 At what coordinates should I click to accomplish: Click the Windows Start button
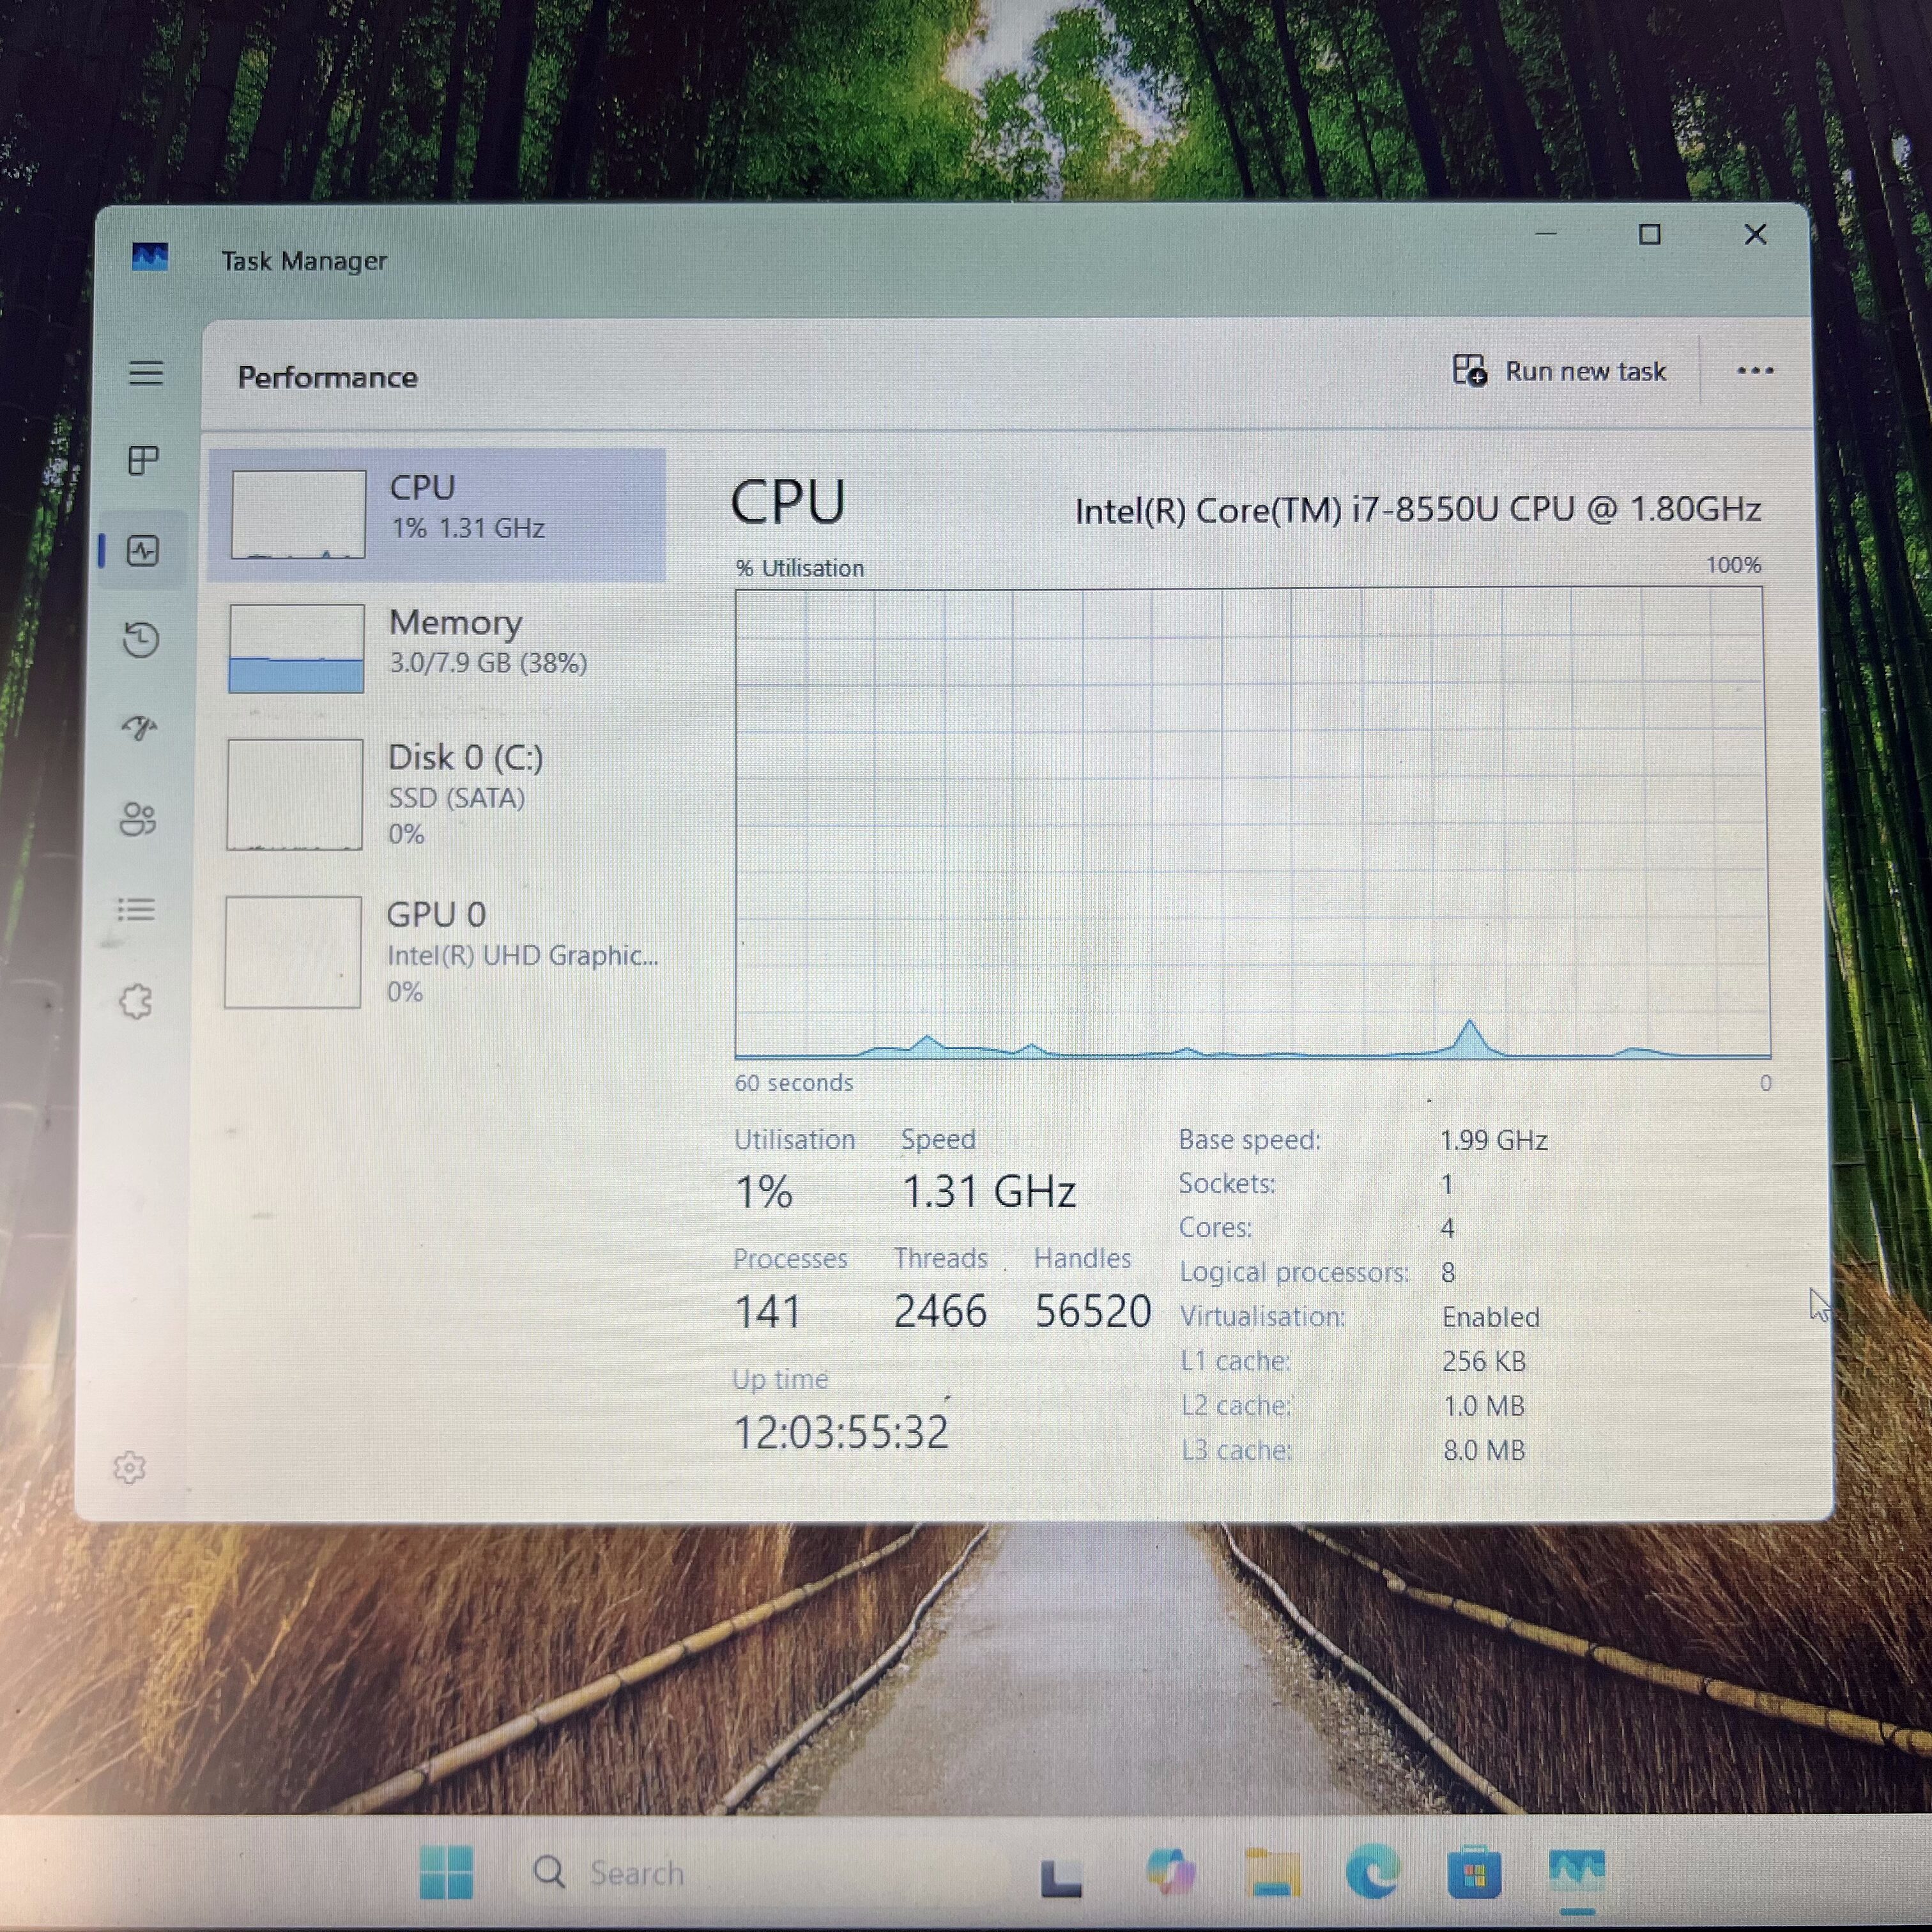pos(446,1872)
